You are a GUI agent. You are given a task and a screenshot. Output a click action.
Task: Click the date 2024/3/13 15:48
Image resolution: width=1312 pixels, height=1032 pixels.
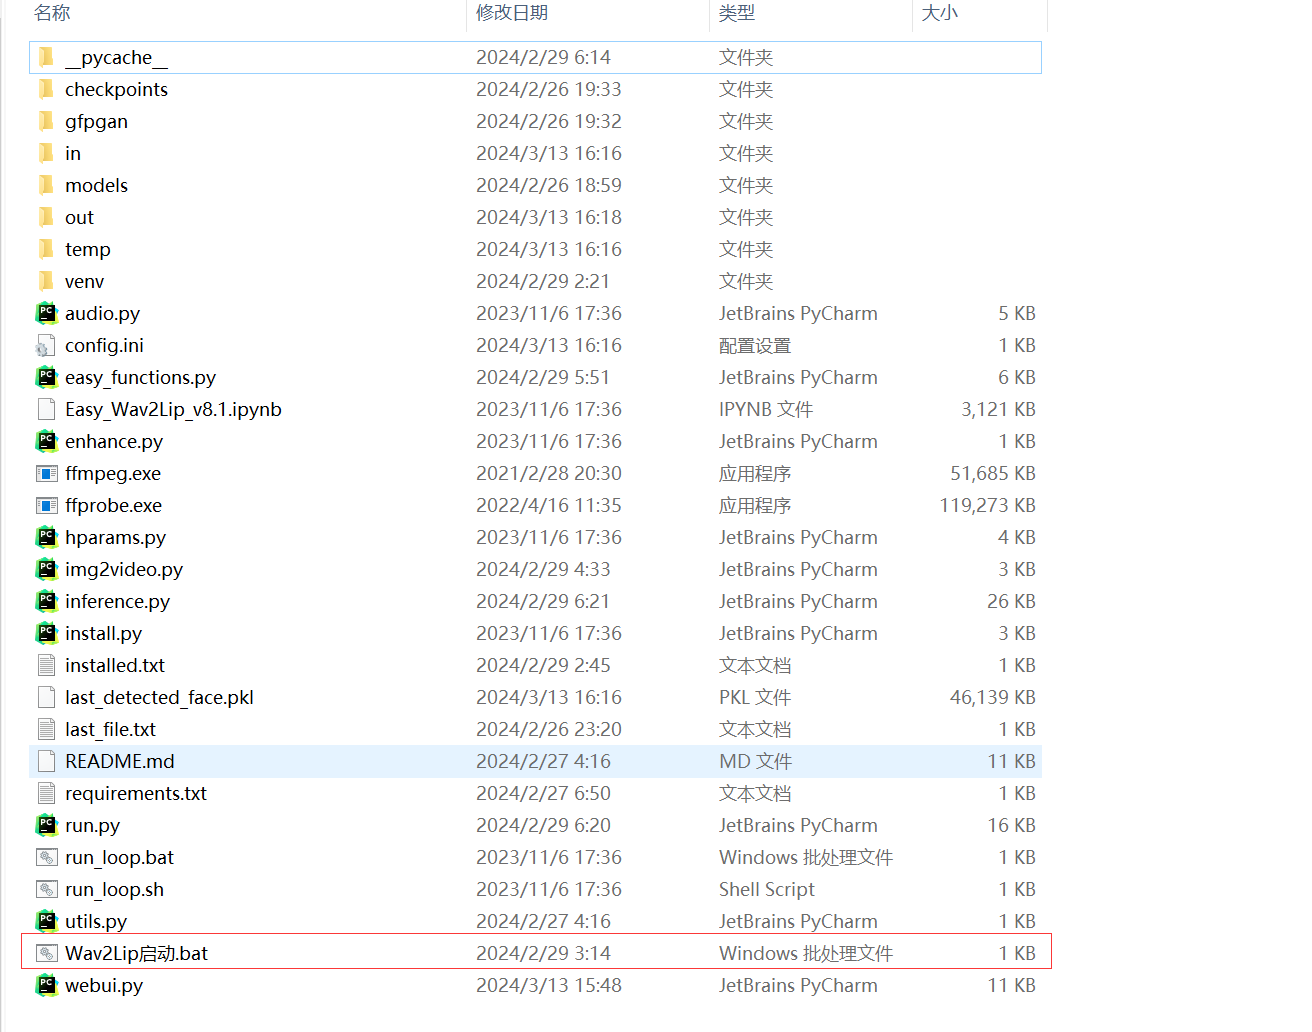pyautogui.click(x=549, y=985)
